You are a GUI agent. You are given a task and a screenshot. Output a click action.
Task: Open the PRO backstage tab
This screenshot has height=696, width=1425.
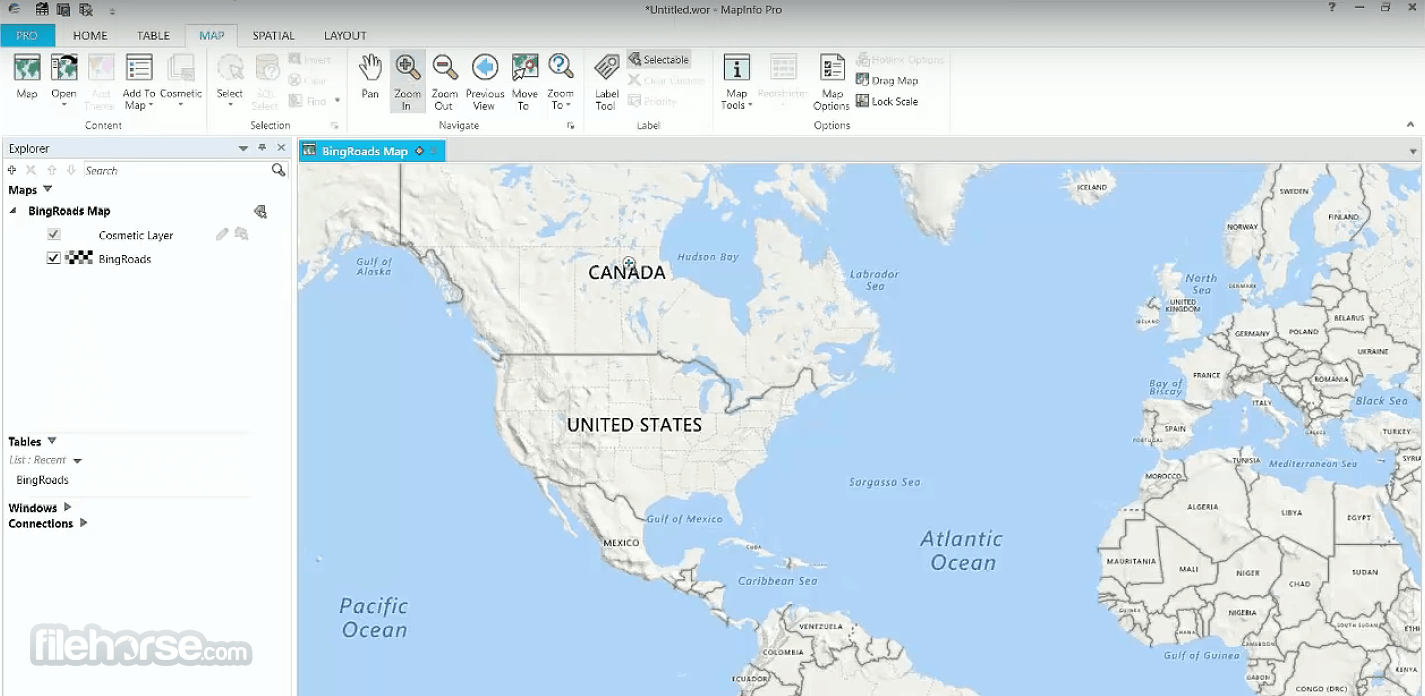(x=27, y=35)
